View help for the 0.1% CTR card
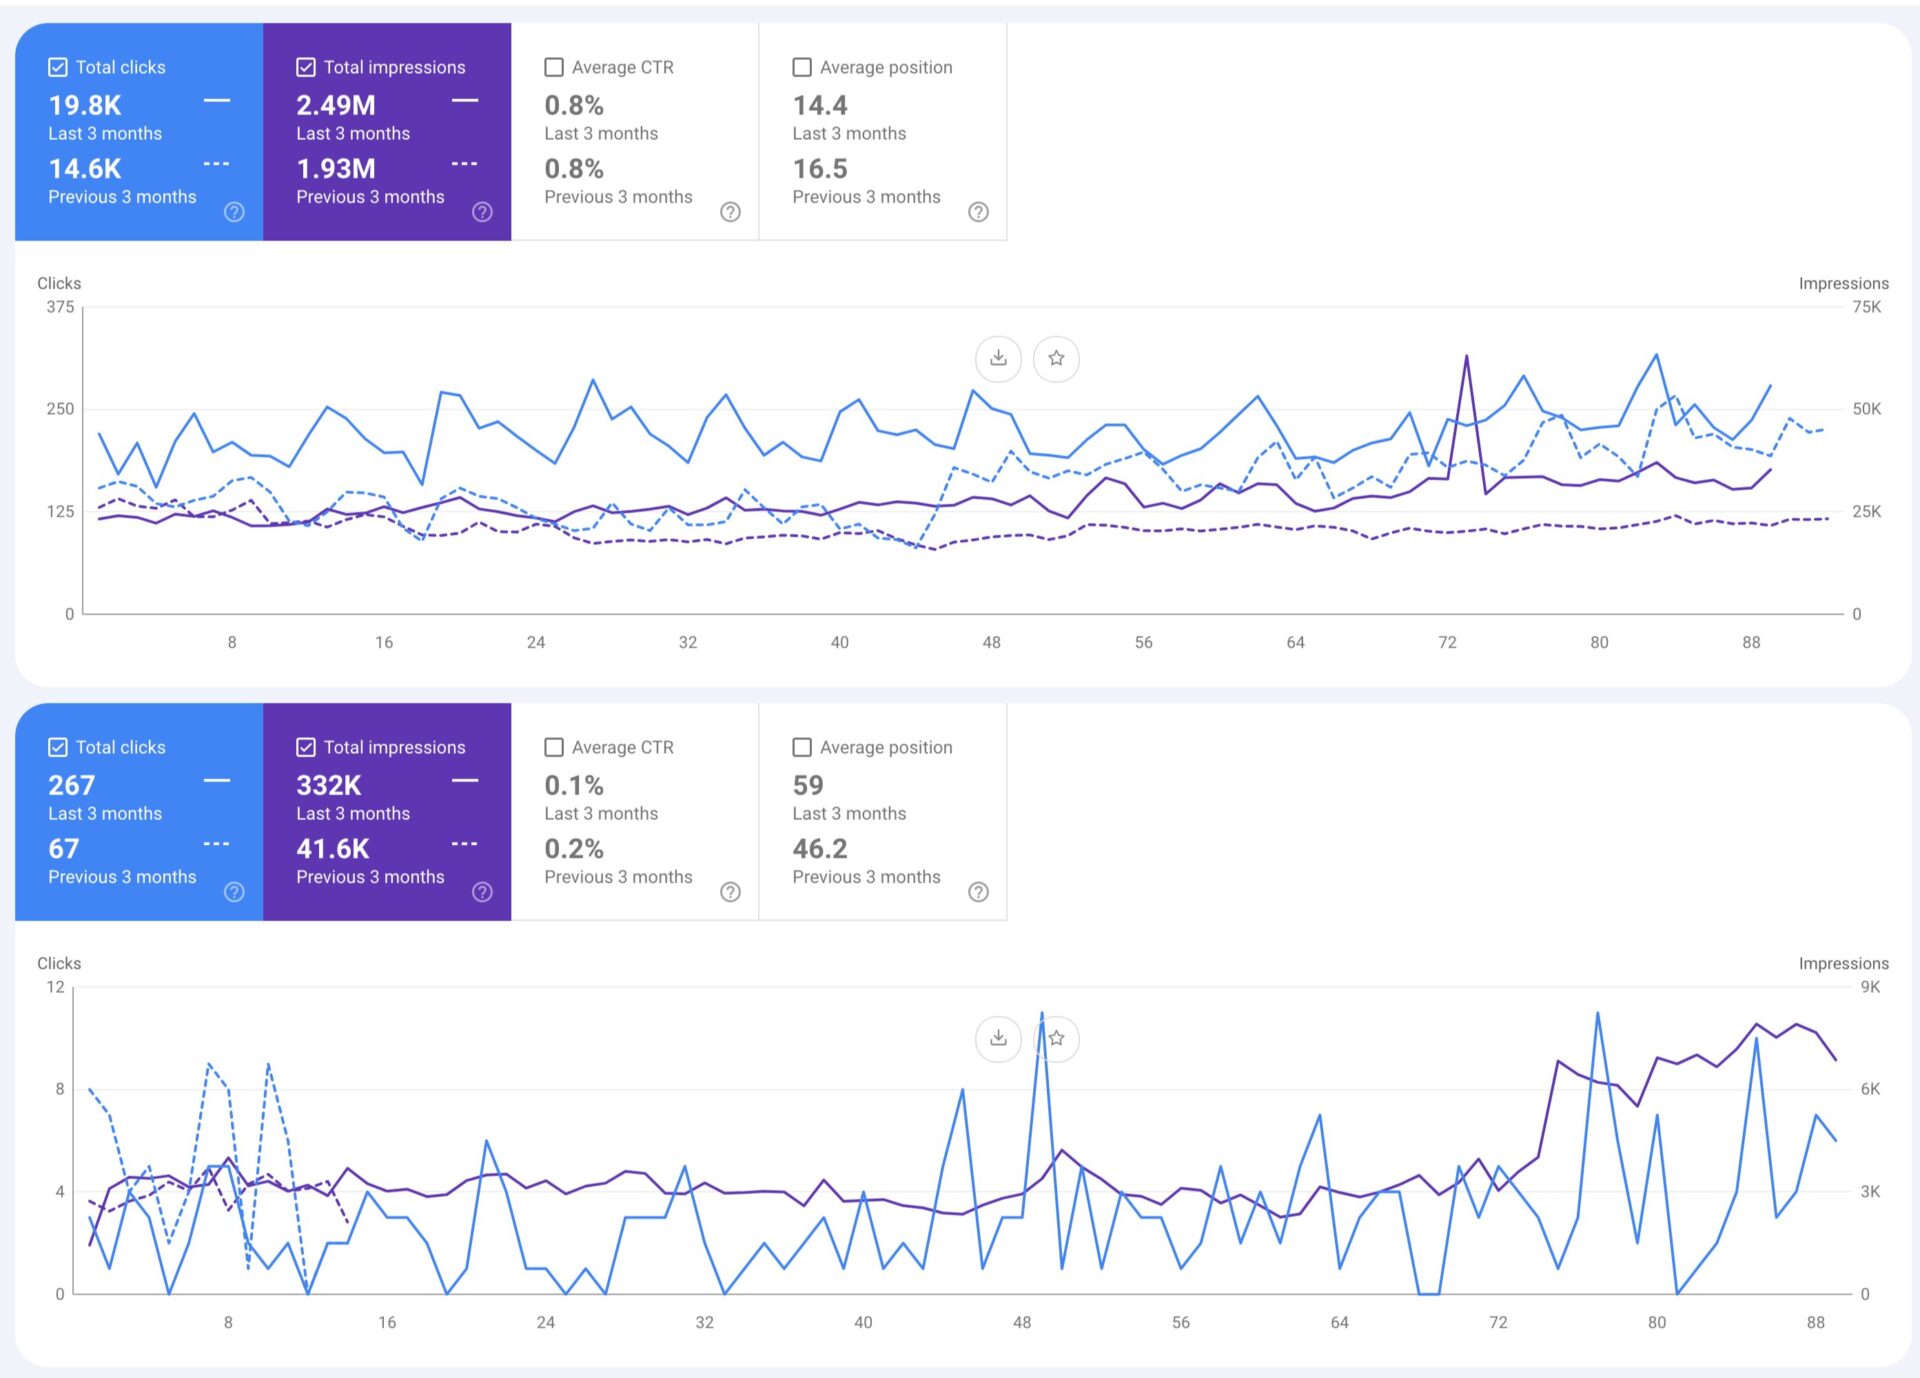The height and width of the screenshot is (1378, 1920). point(730,892)
